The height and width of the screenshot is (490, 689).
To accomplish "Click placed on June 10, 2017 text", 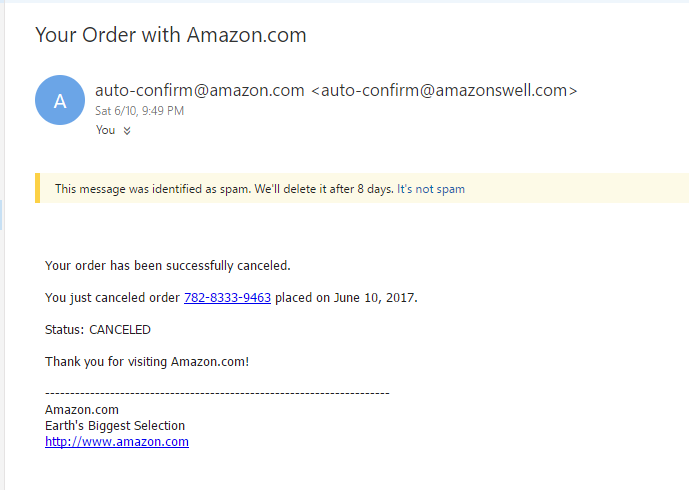I will click(346, 297).
